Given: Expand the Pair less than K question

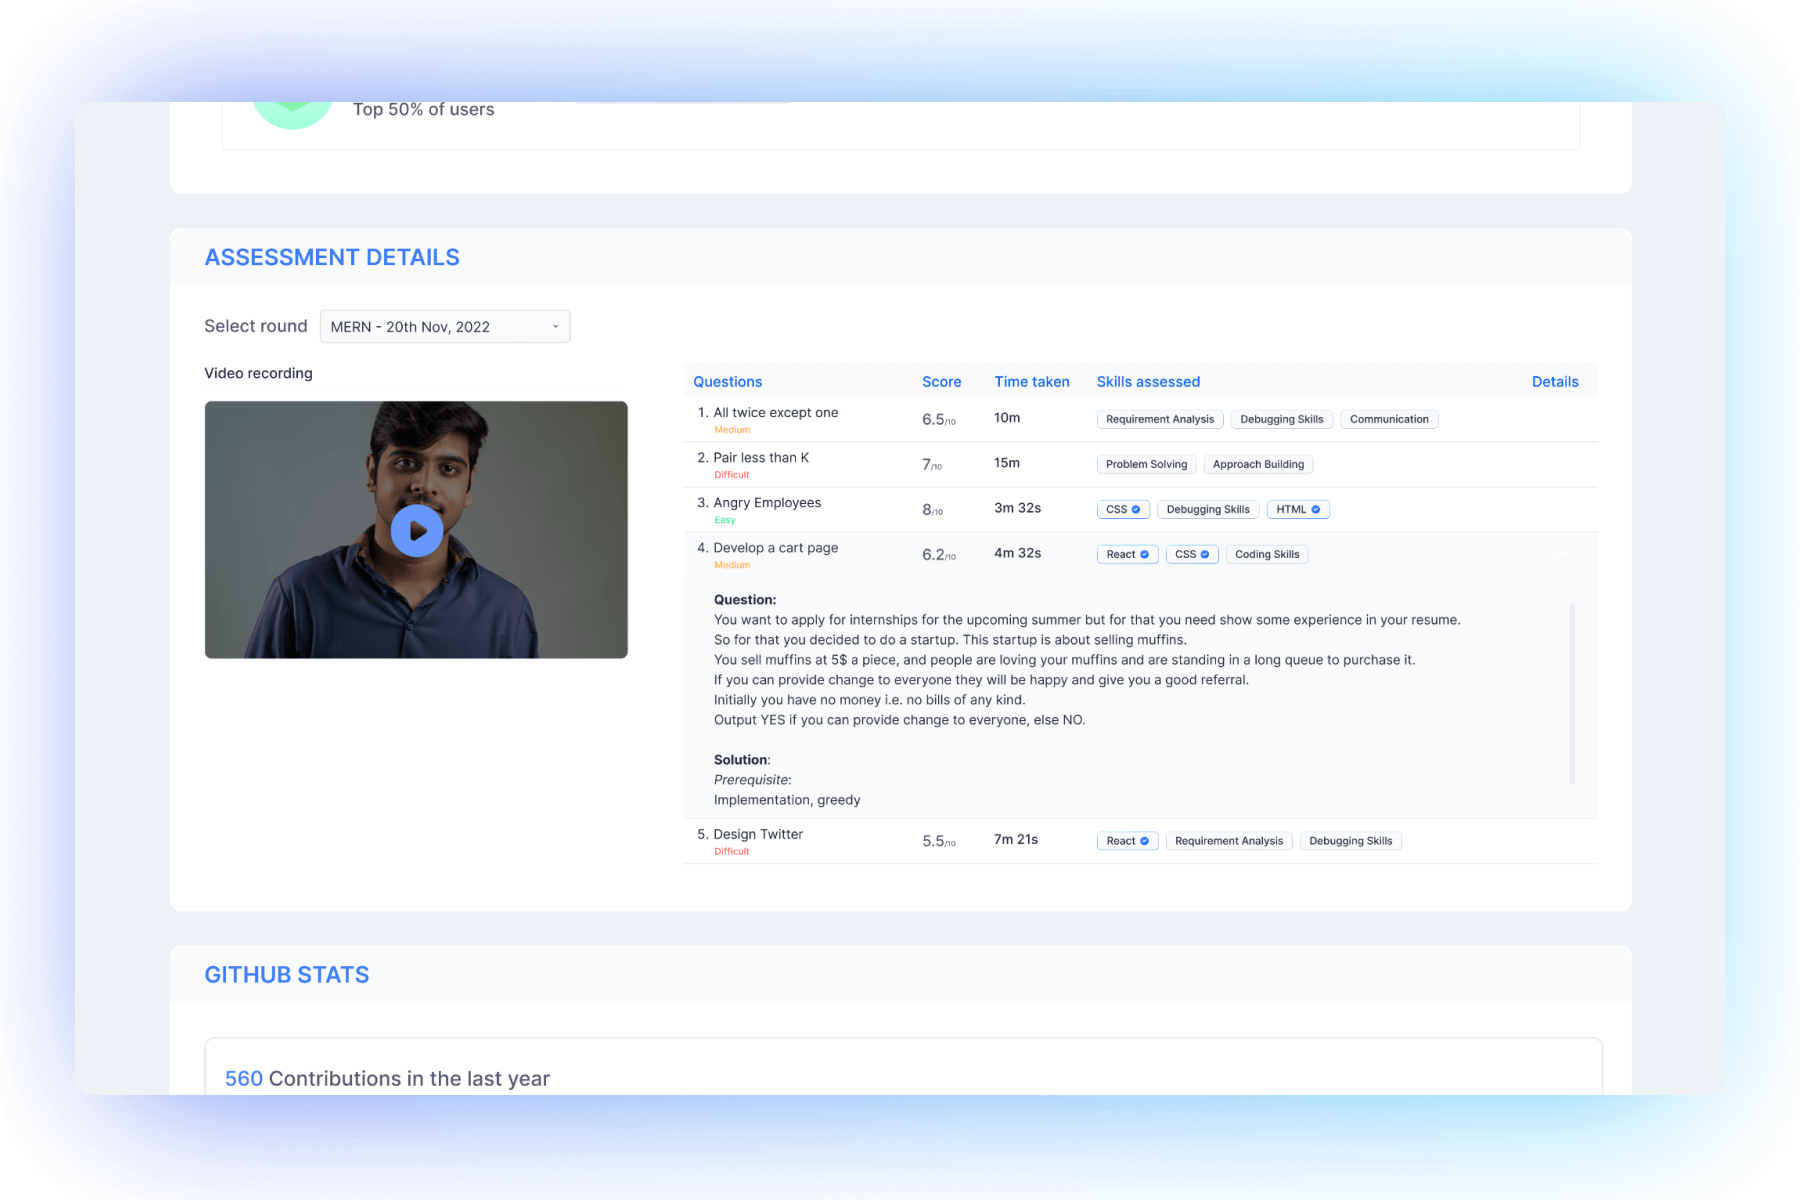Looking at the screenshot, I should (x=761, y=458).
